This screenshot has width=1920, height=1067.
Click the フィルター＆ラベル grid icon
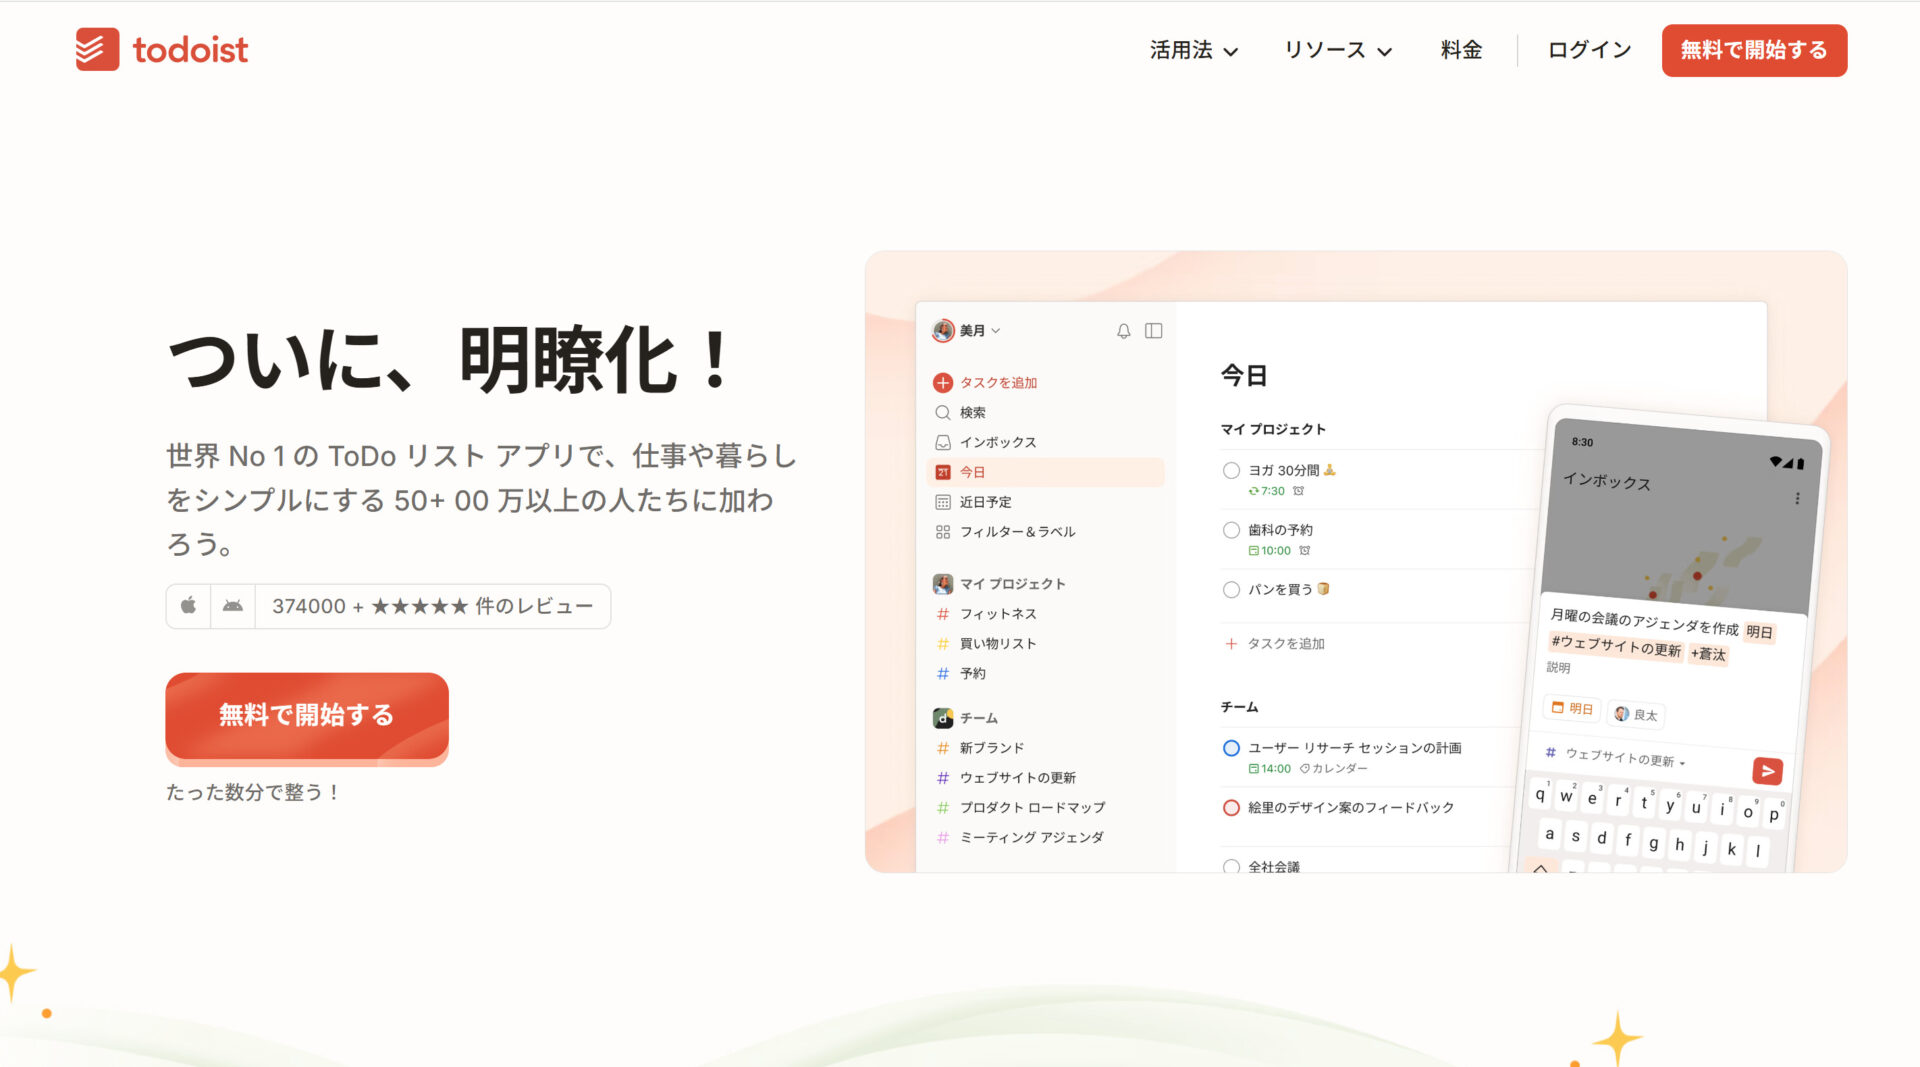pyautogui.click(x=941, y=531)
